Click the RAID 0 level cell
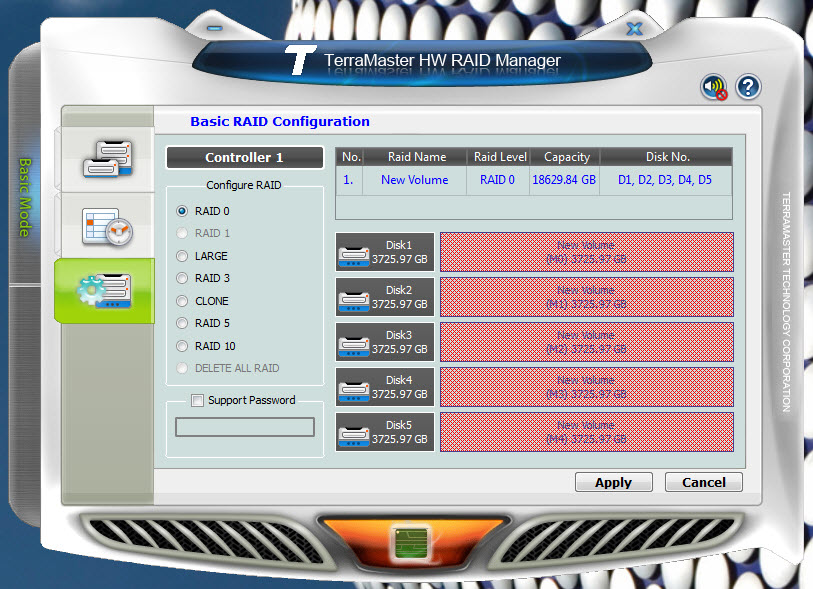Image resolution: width=813 pixels, height=589 pixels. click(497, 180)
